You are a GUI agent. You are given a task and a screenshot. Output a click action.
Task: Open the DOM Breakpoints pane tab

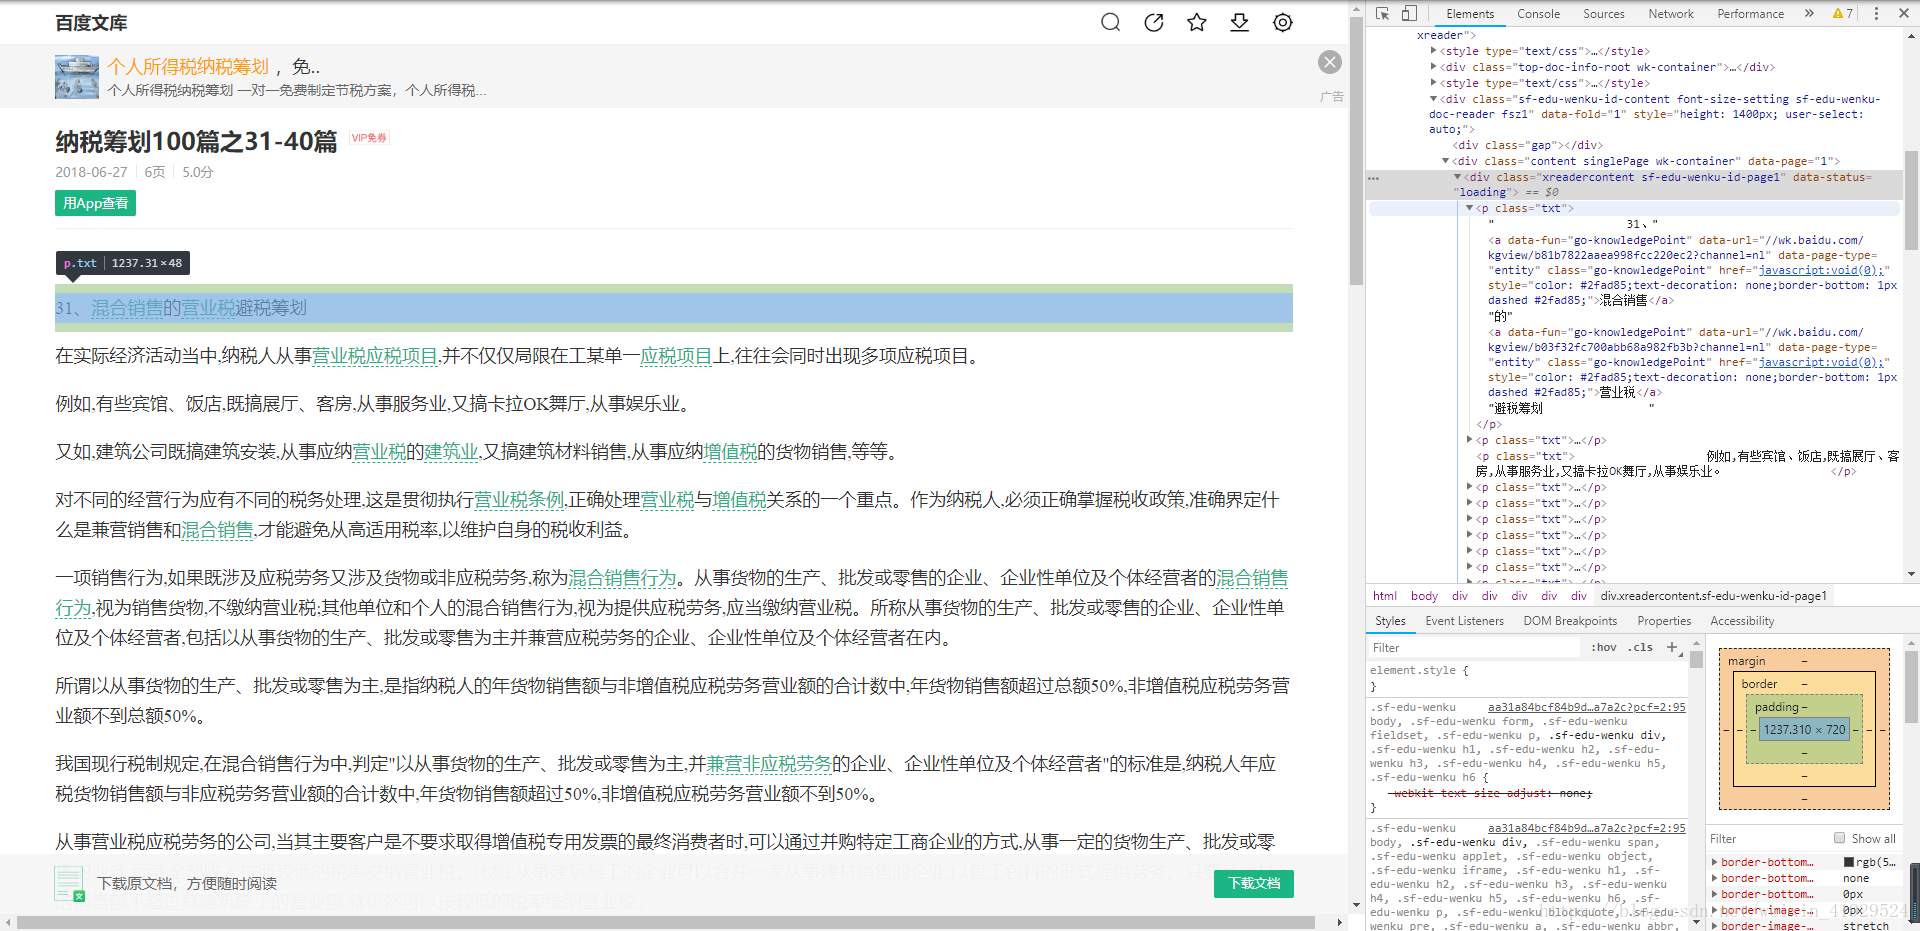(x=1570, y=621)
